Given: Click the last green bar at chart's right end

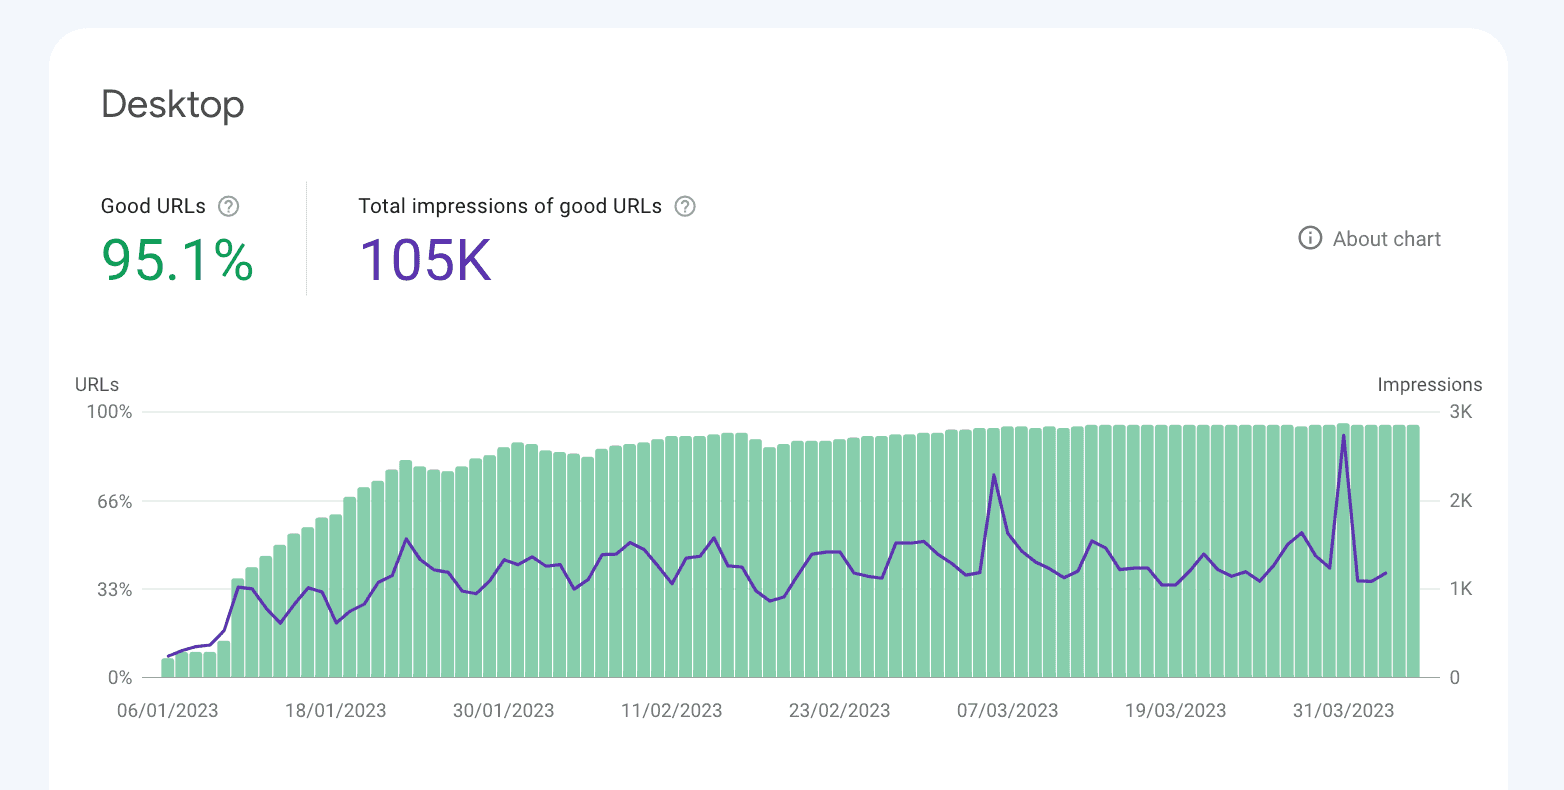Looking at the screenshot, I should [1413, 551].
